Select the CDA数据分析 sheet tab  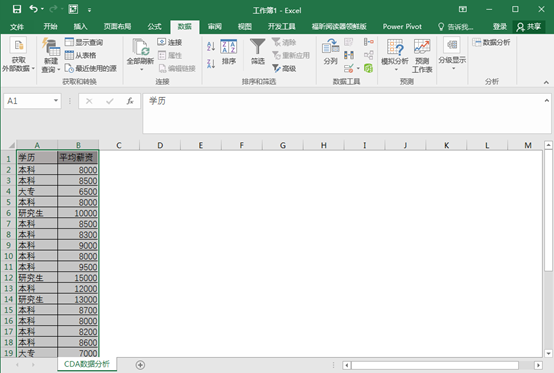click(87, 364)
